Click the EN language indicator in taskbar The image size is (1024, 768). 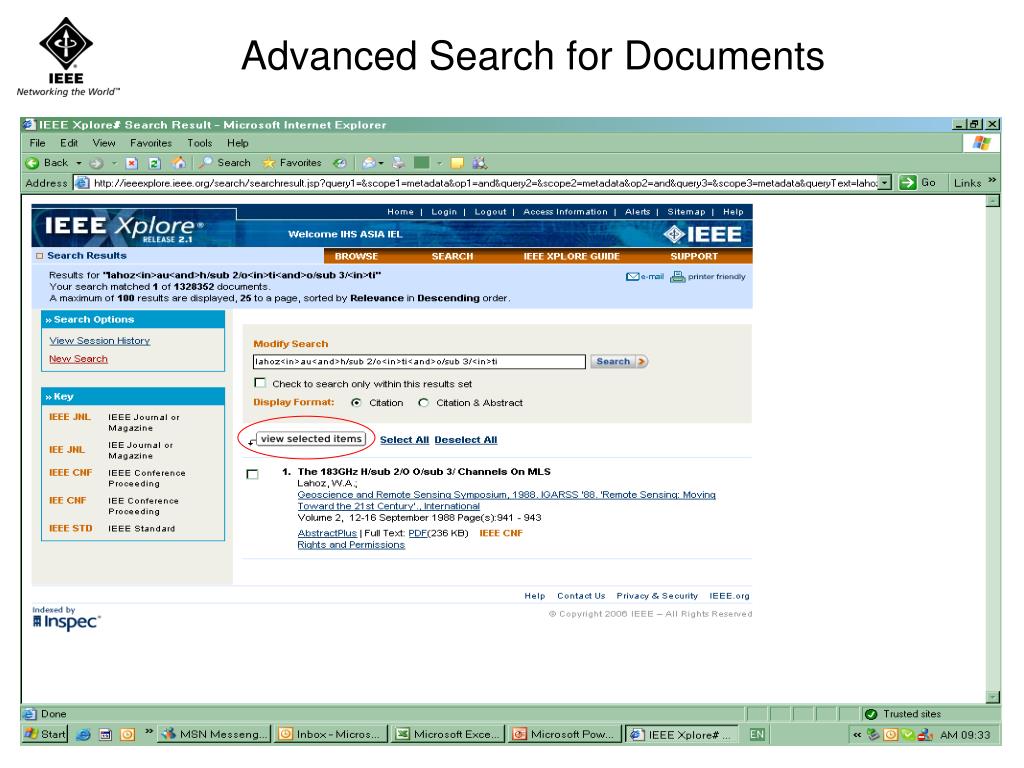pyautogui.click(x=757, y=735)
